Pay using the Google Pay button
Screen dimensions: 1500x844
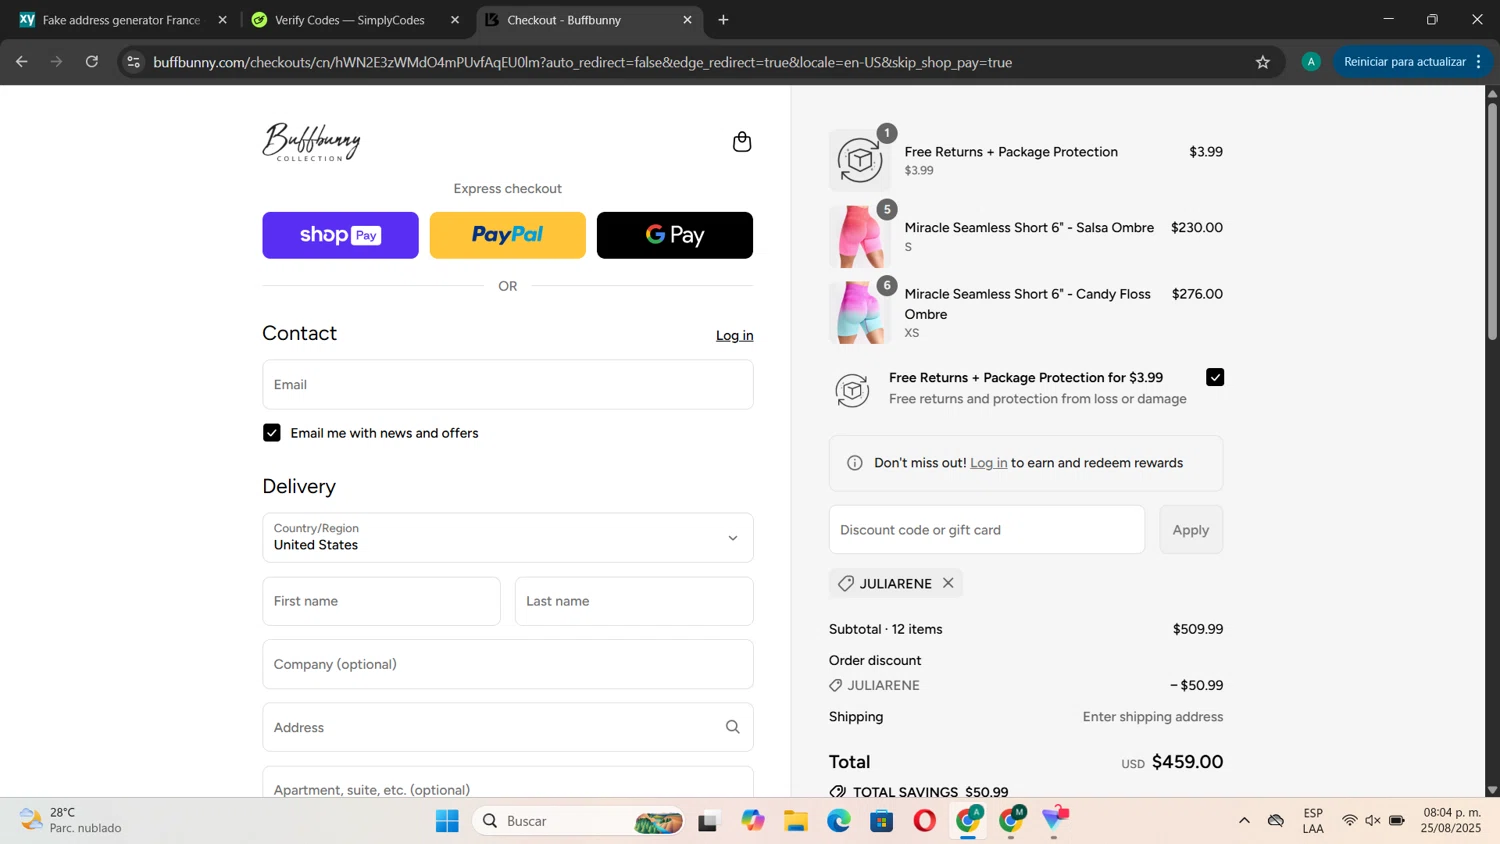[675, 235]
